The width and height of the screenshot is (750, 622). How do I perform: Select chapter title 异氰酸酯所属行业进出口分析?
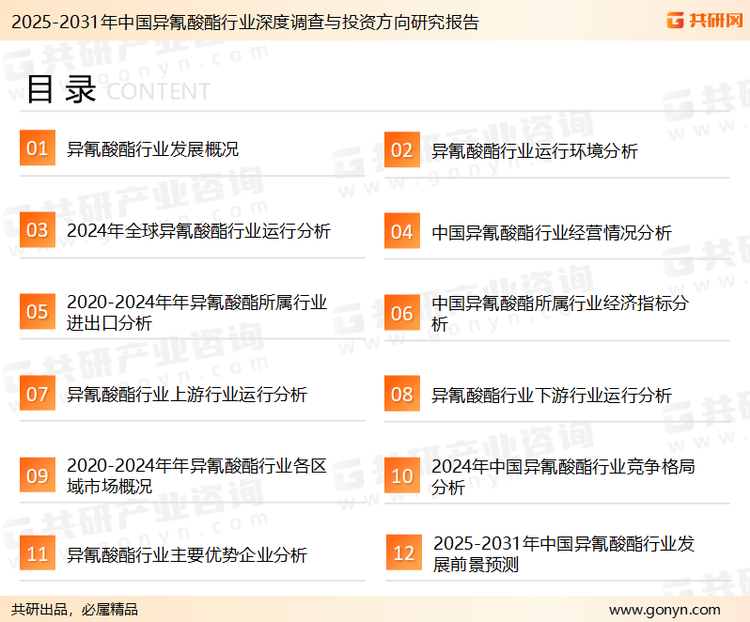pyautogui.click(x=197, y=312)
